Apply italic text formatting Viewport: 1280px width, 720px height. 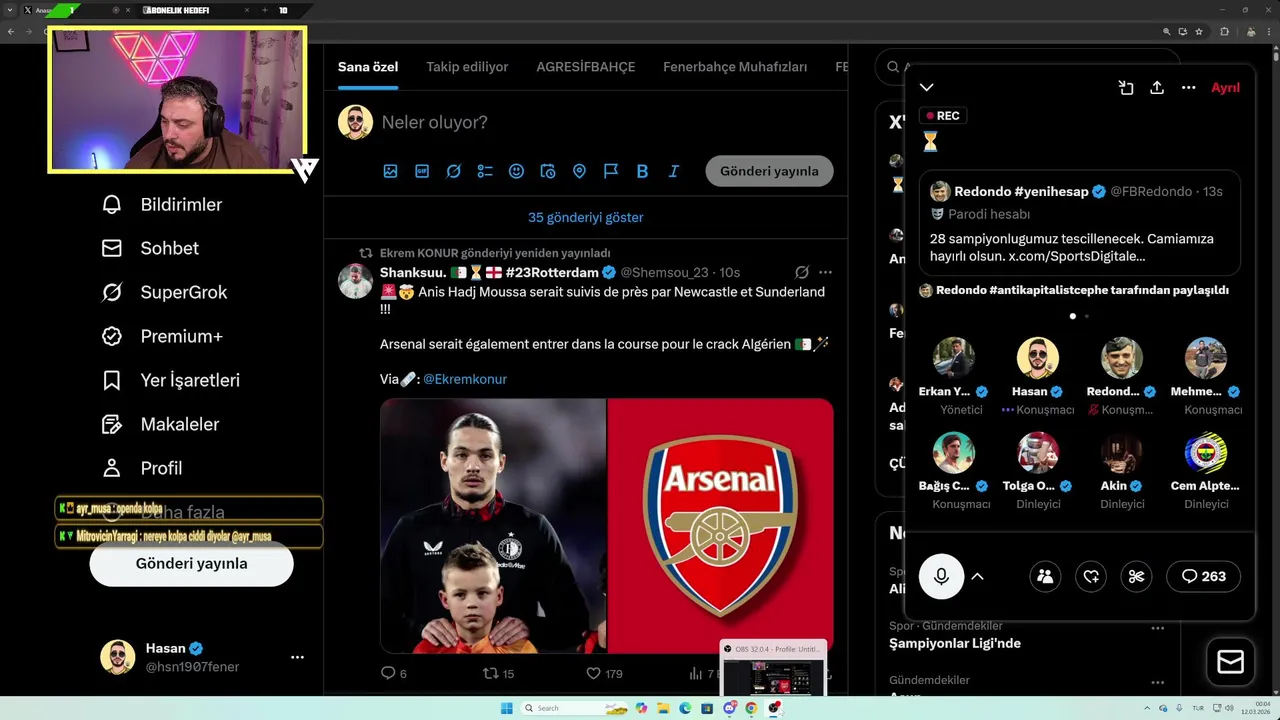[x=674, y=171]
